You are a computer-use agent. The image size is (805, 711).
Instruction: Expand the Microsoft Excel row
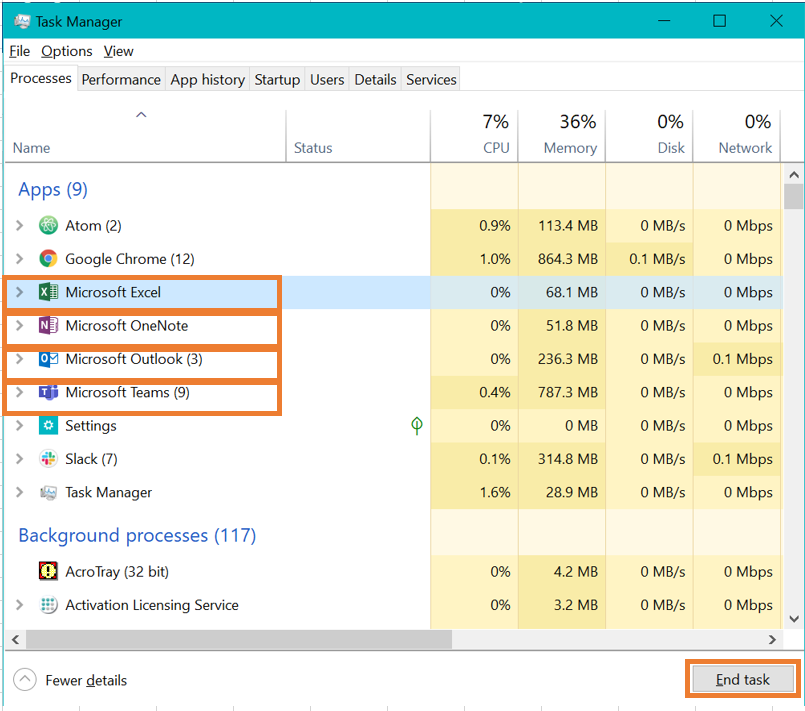pos(20,292)
